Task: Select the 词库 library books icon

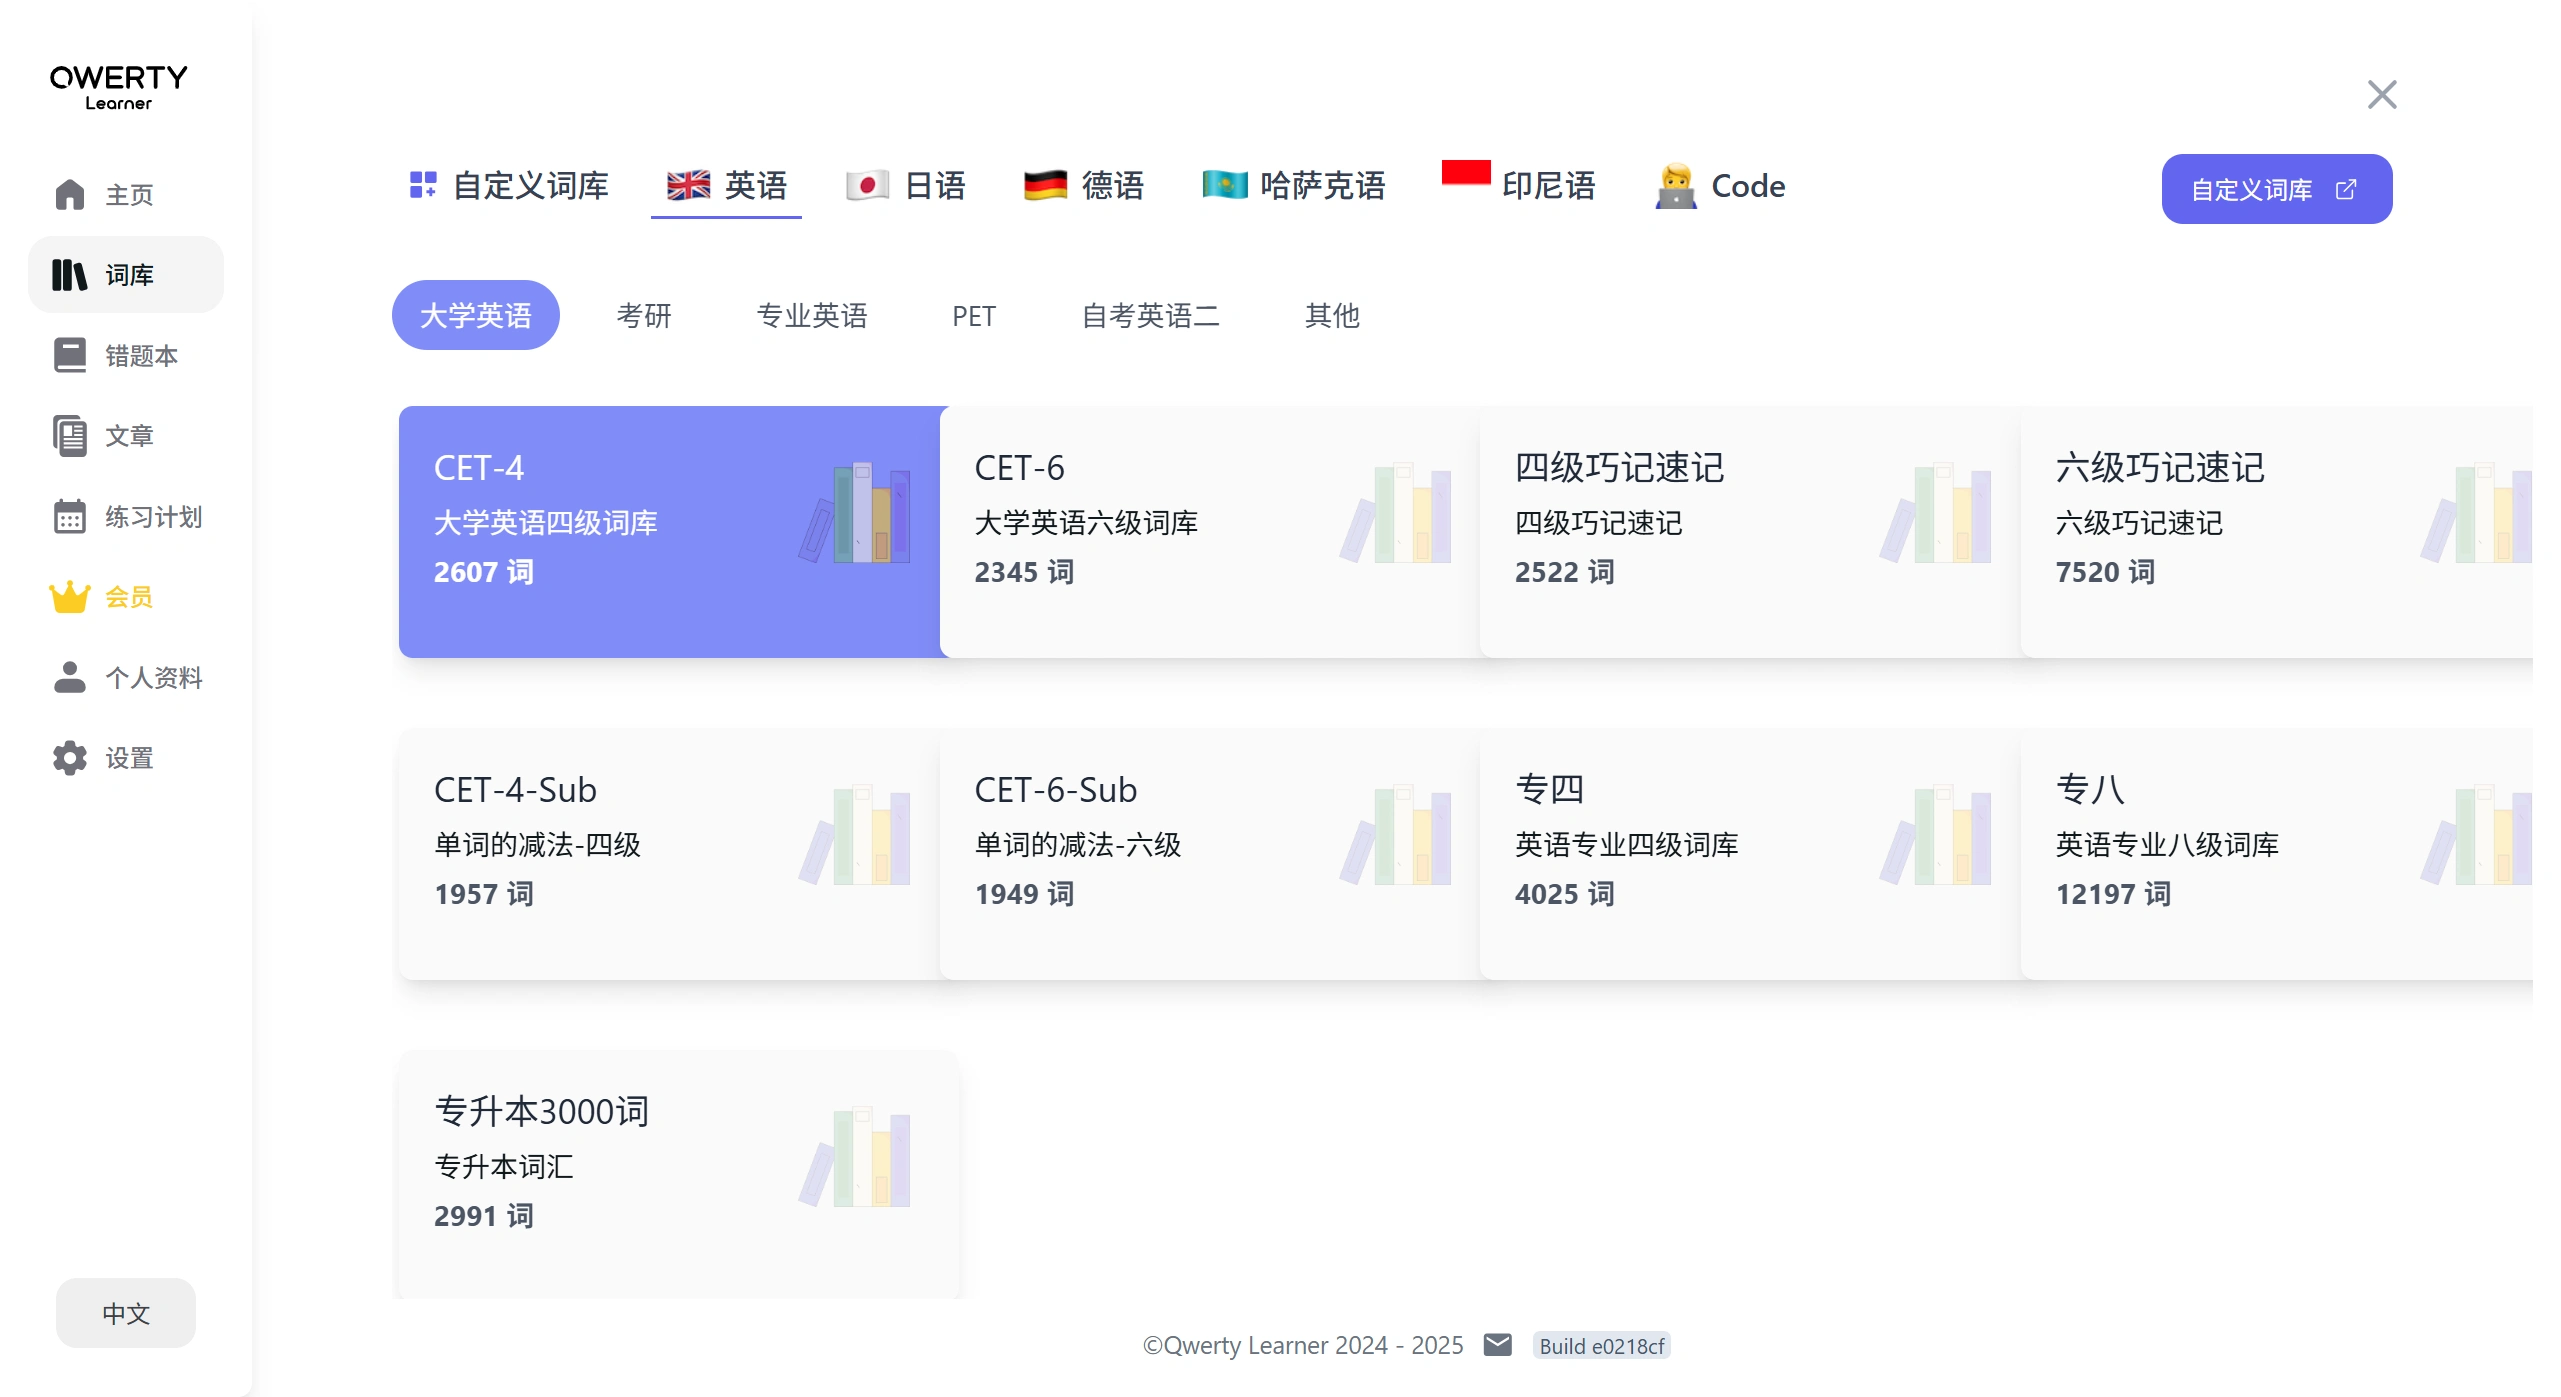Action: (x=70, y=275)
